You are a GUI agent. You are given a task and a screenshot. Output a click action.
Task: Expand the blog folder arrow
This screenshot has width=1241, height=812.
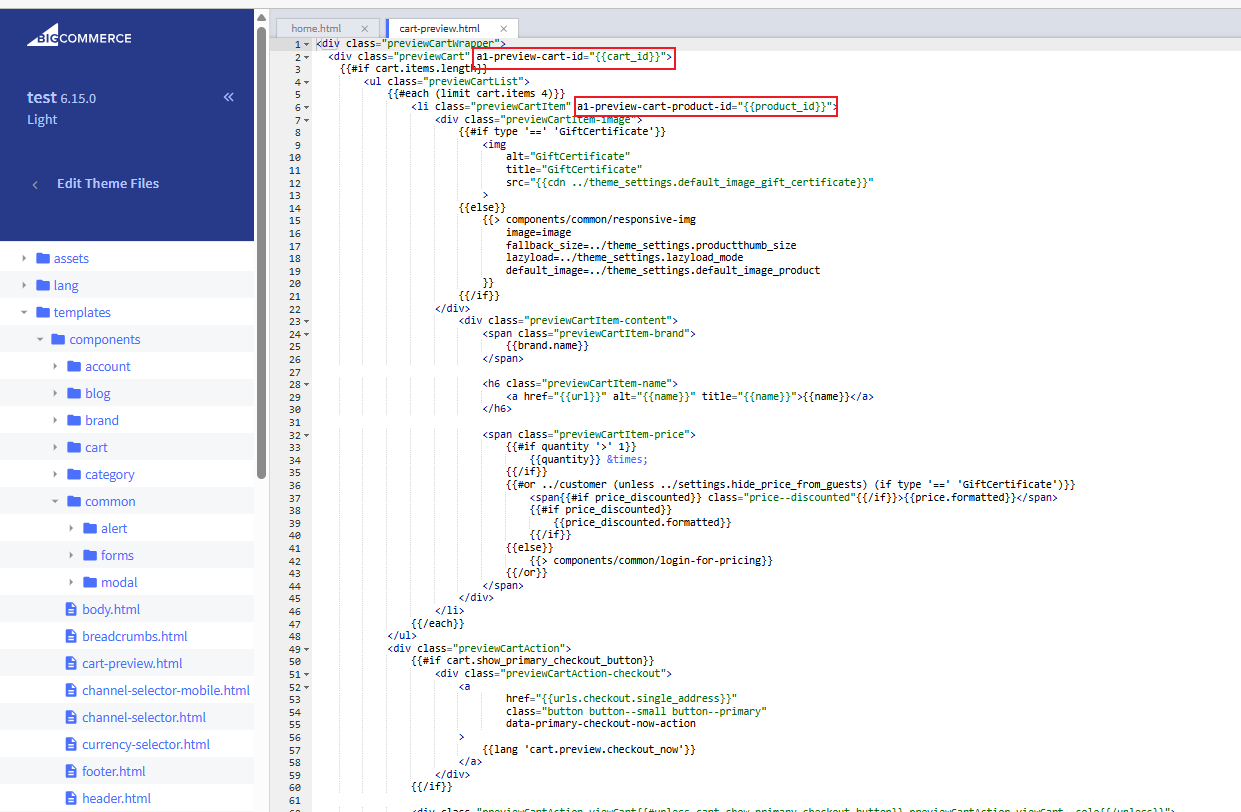[56, 393]
